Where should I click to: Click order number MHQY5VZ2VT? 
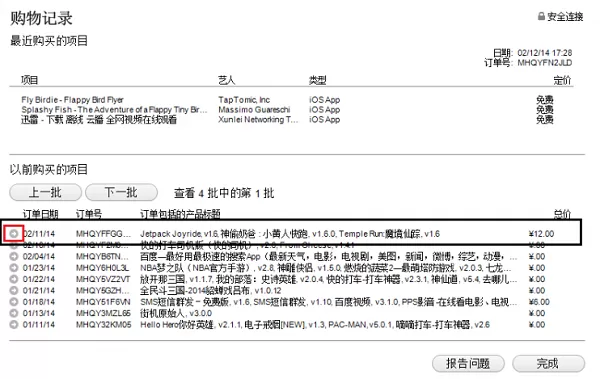(103, 279)
